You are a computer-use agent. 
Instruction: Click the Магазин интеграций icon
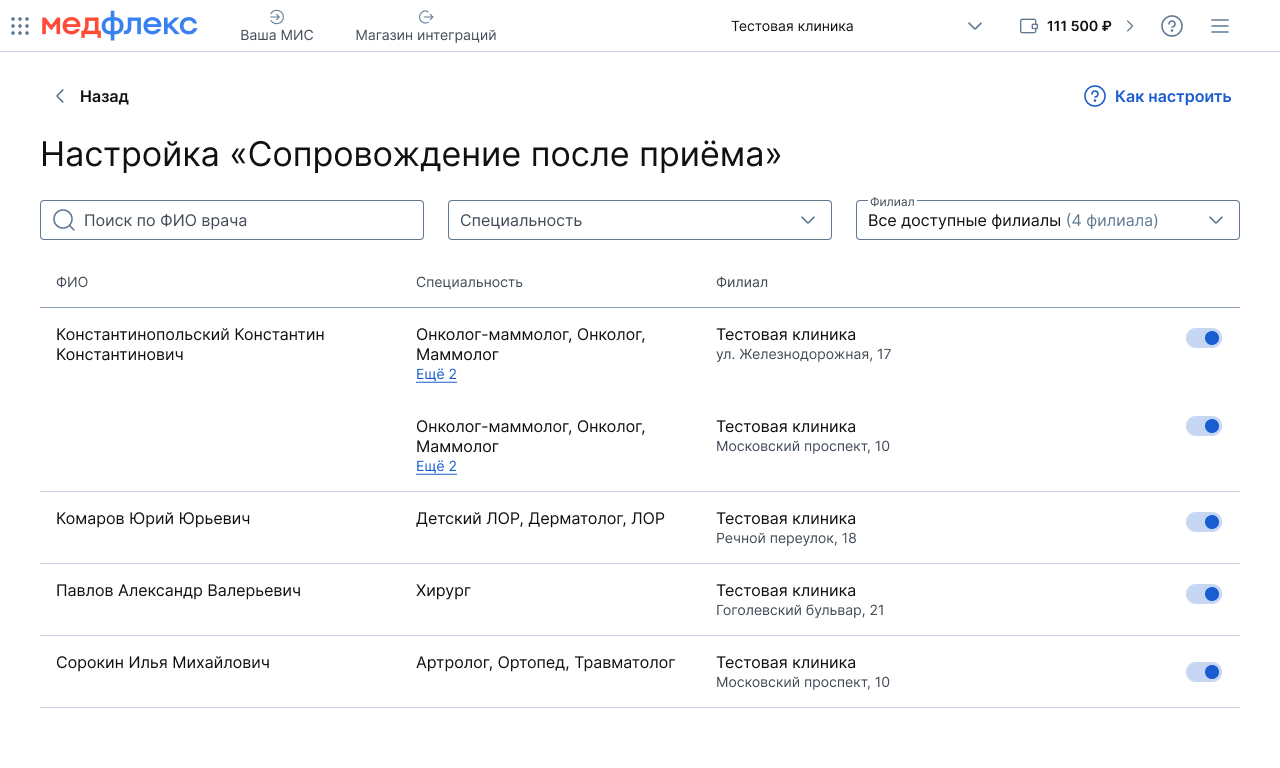426,17
